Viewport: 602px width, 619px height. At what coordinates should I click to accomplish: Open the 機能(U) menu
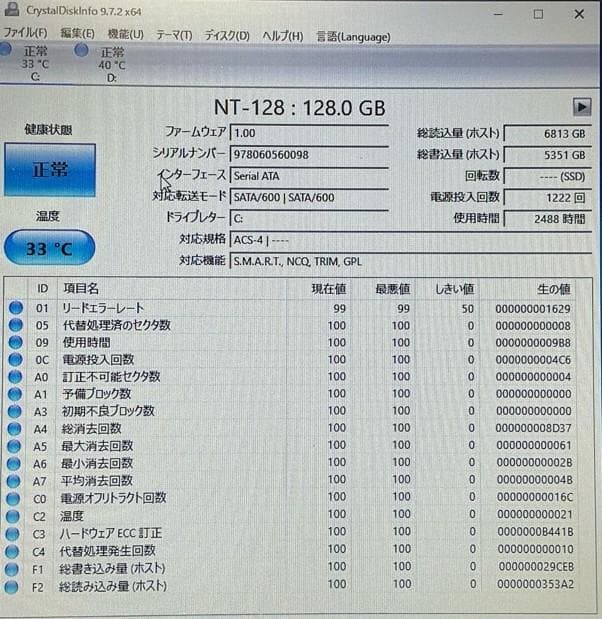click(126, 34)
